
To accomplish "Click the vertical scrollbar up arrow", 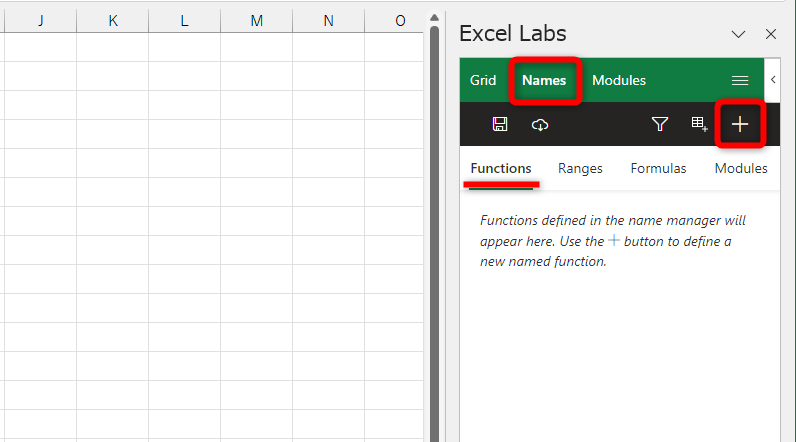I will click(x=434, y=18).
